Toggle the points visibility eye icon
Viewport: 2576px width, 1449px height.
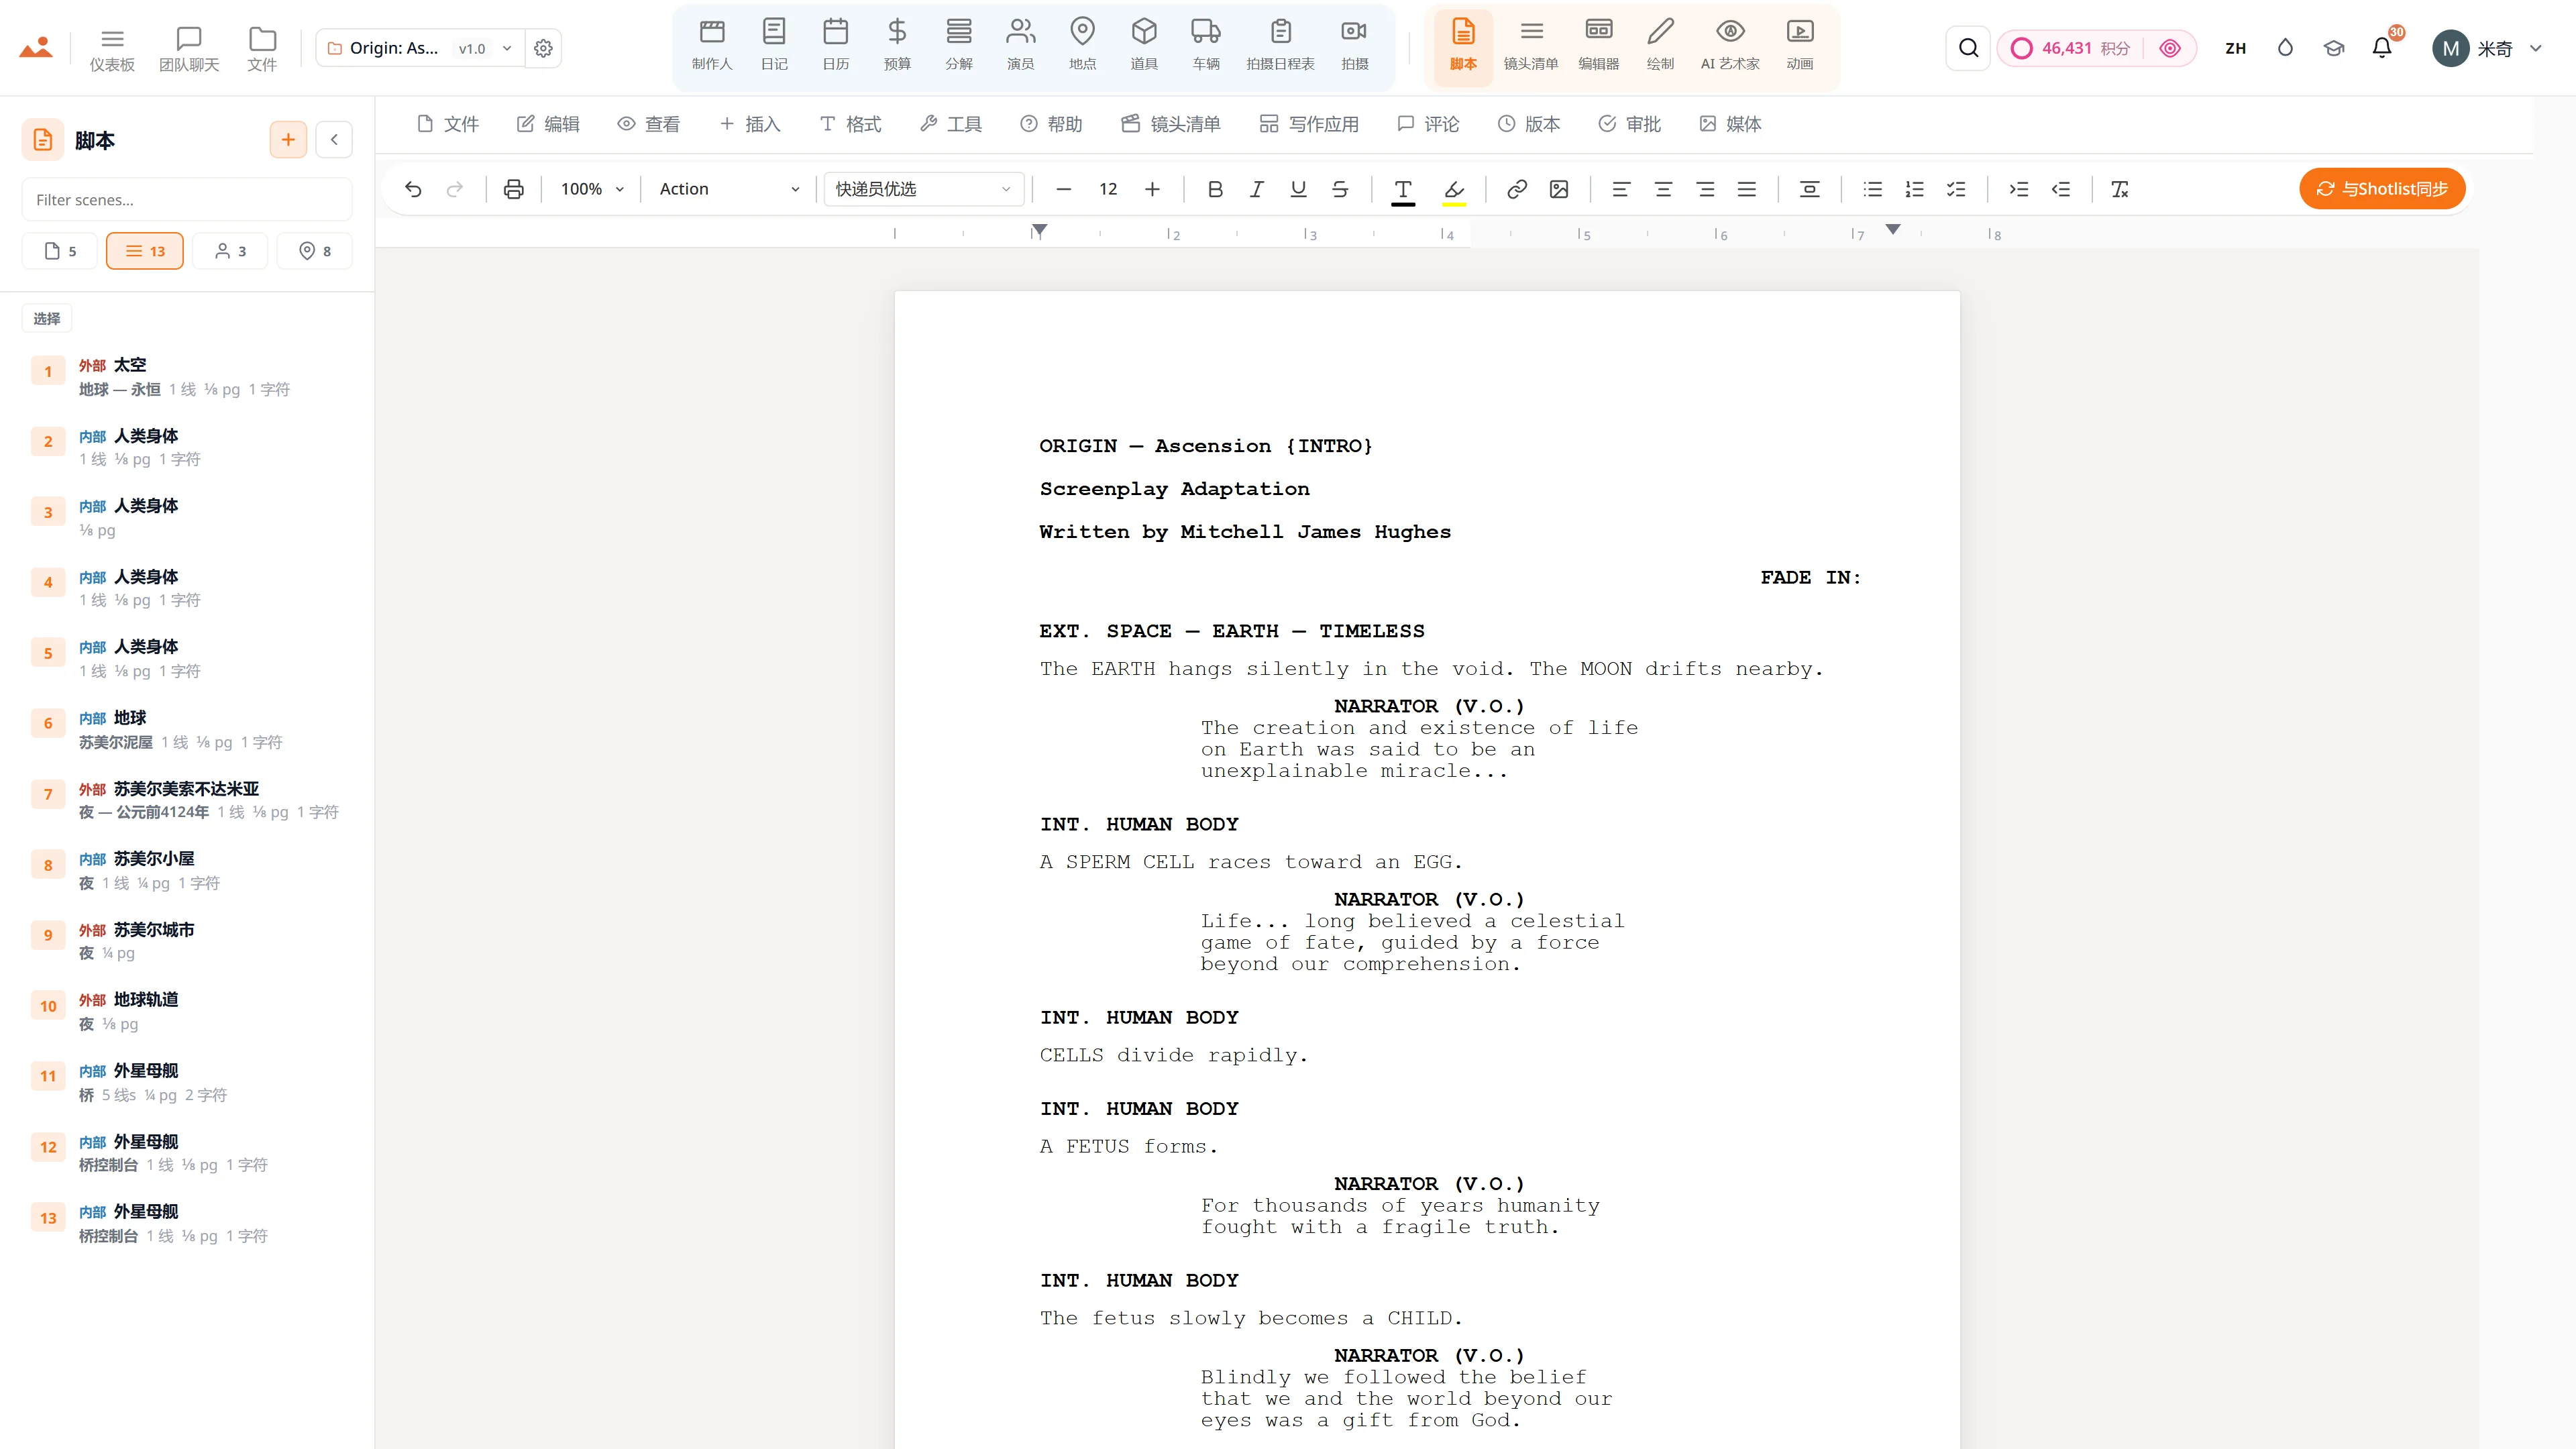tap(2170, 48)
